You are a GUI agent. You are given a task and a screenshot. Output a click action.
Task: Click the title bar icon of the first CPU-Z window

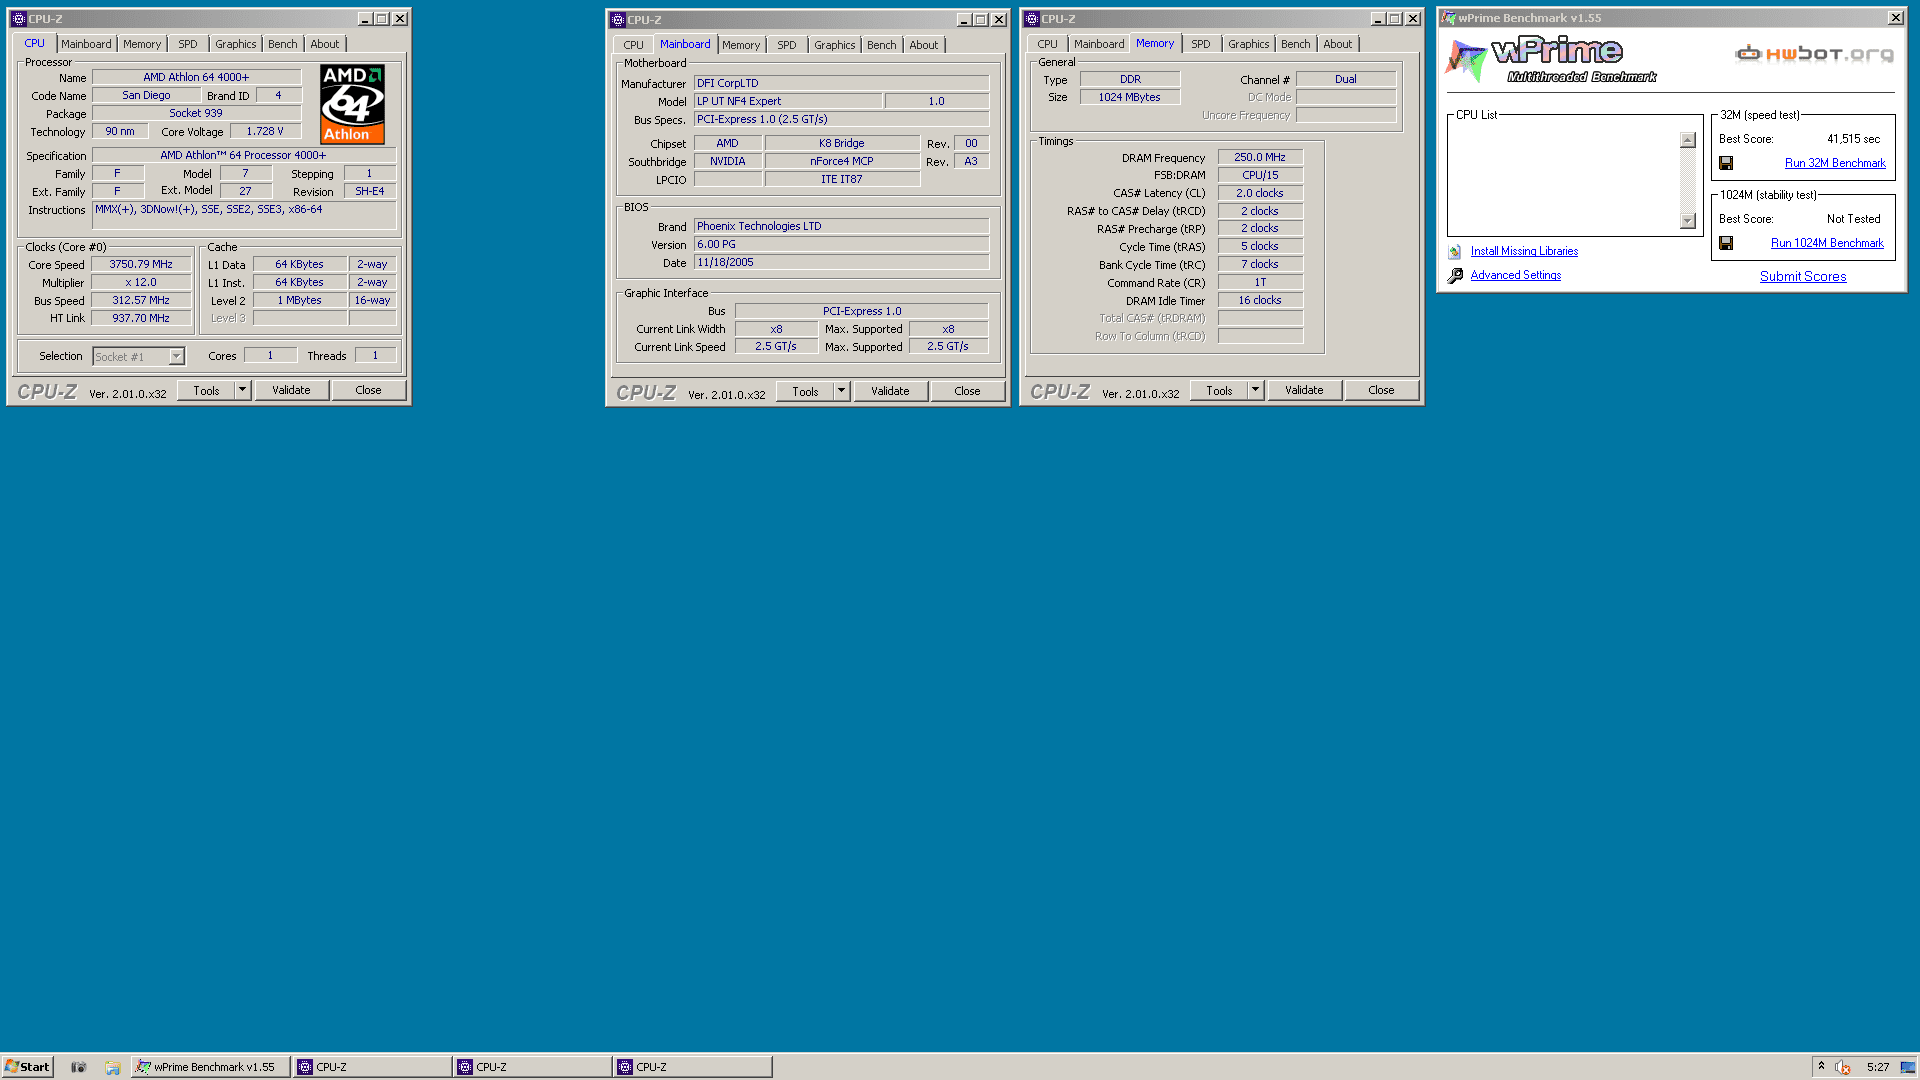coord(18,19)
